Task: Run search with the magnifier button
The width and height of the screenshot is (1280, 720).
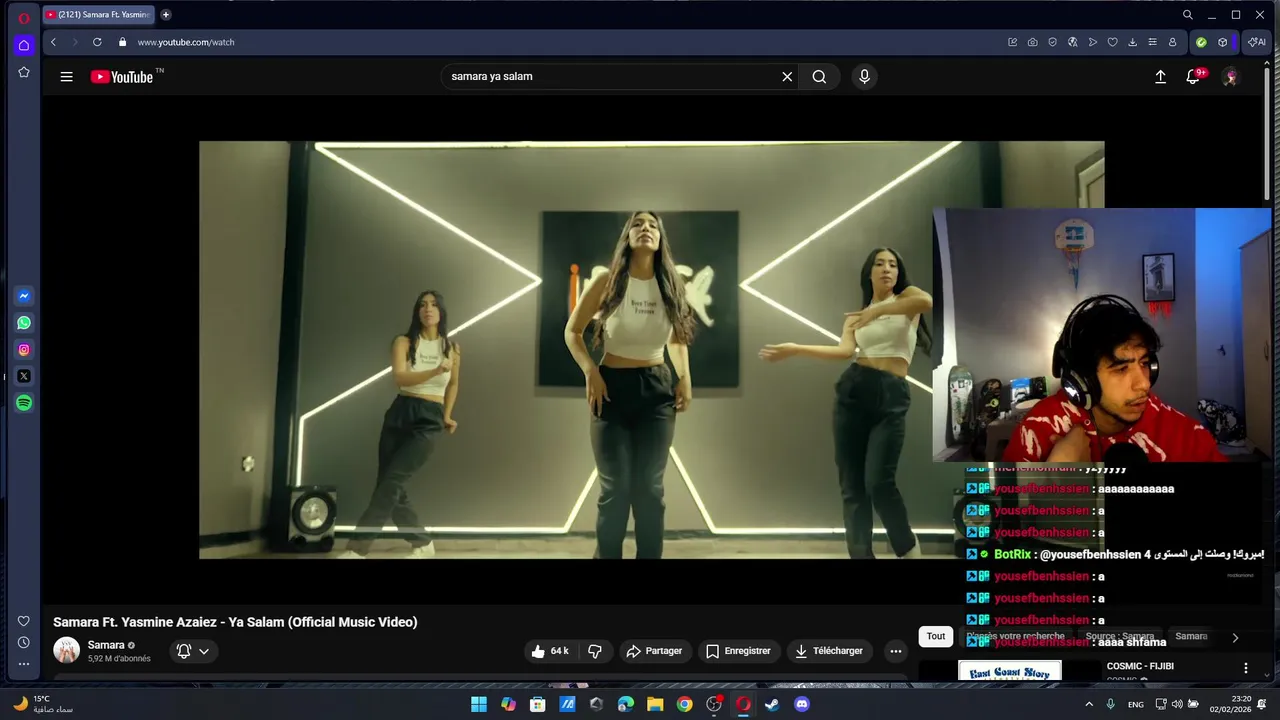Action: click(x=819, y=77)
